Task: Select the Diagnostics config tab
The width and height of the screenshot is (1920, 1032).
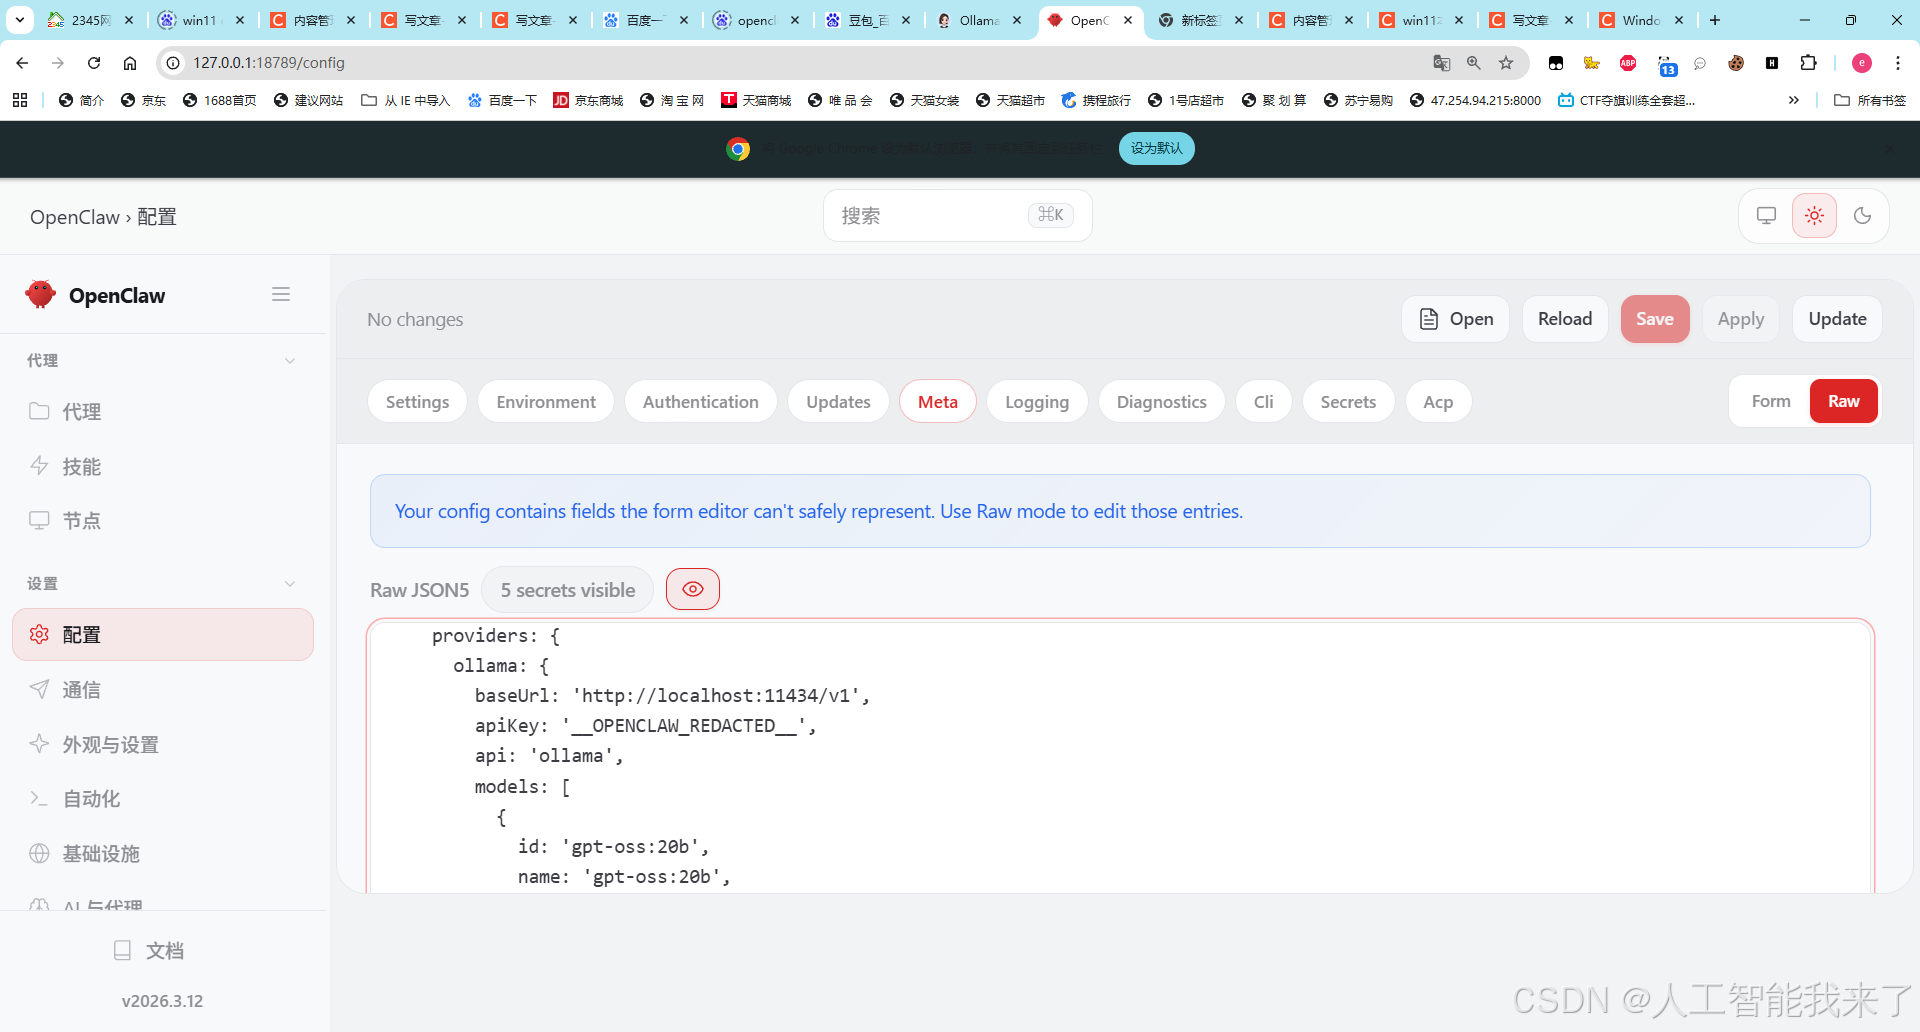Action: (x=1161, y=402)
